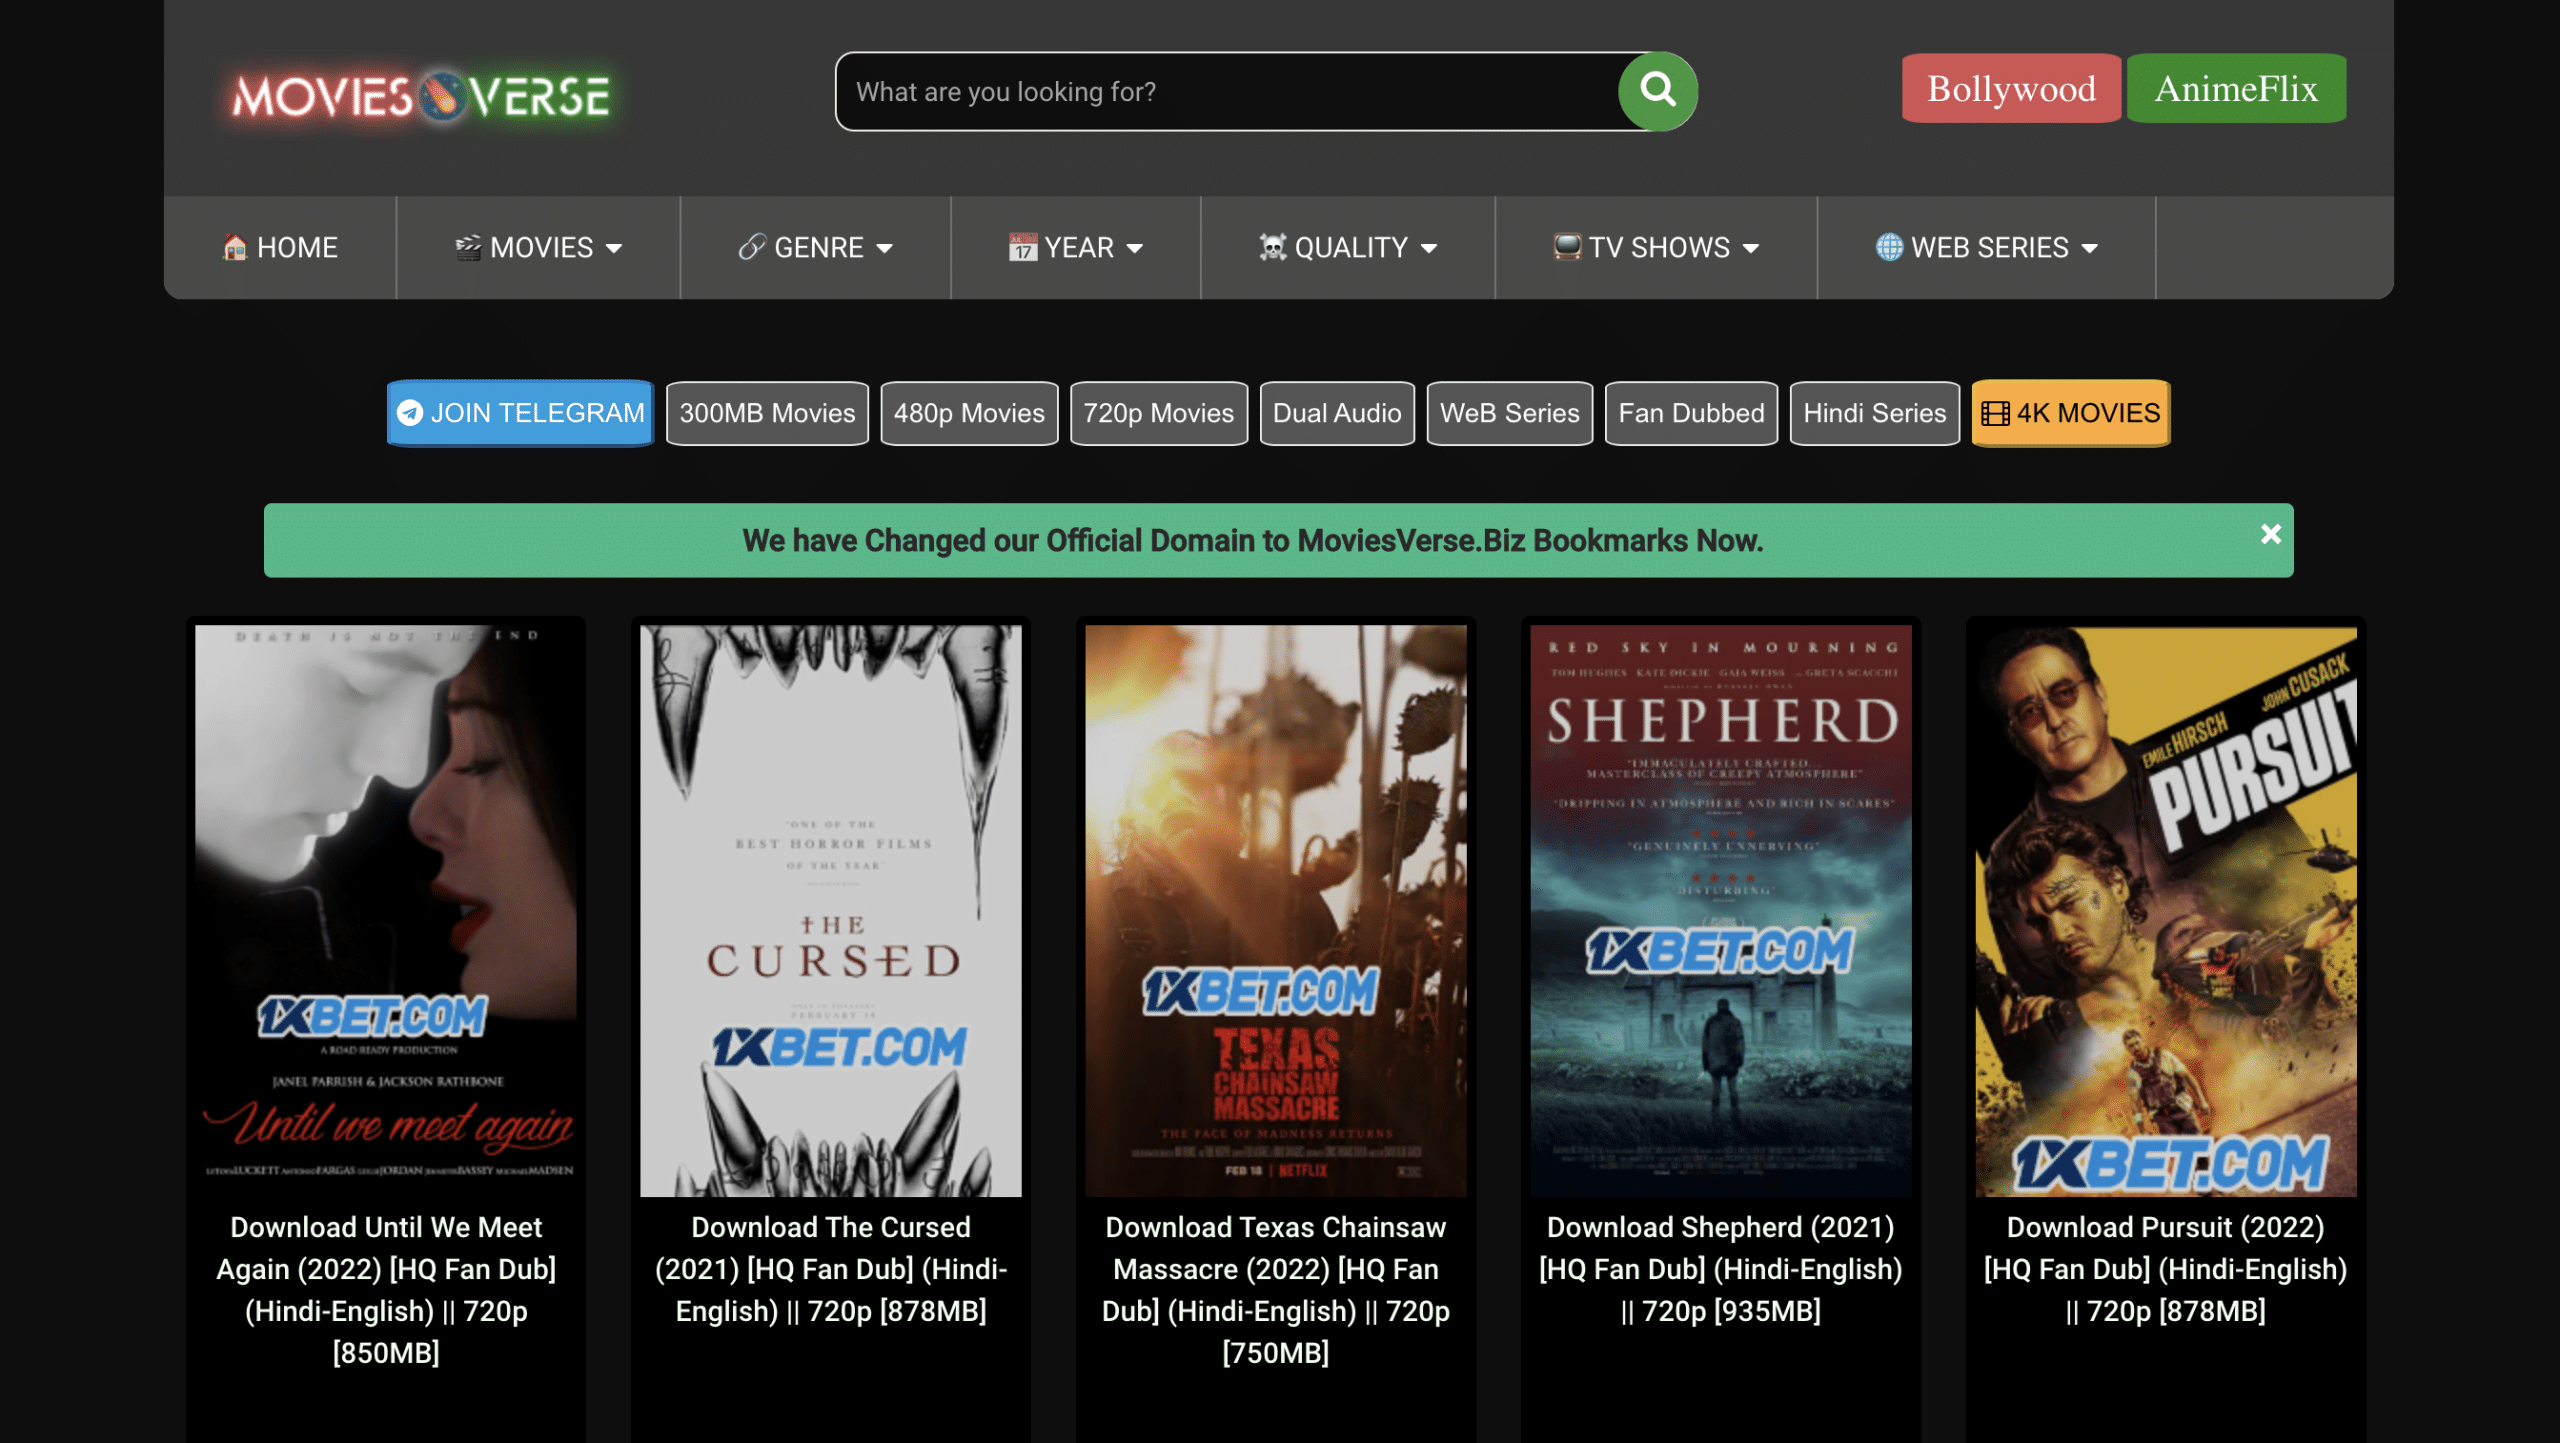Expand the GENRE dropdown menu
2560x1443 pixels.
[886, 247]
